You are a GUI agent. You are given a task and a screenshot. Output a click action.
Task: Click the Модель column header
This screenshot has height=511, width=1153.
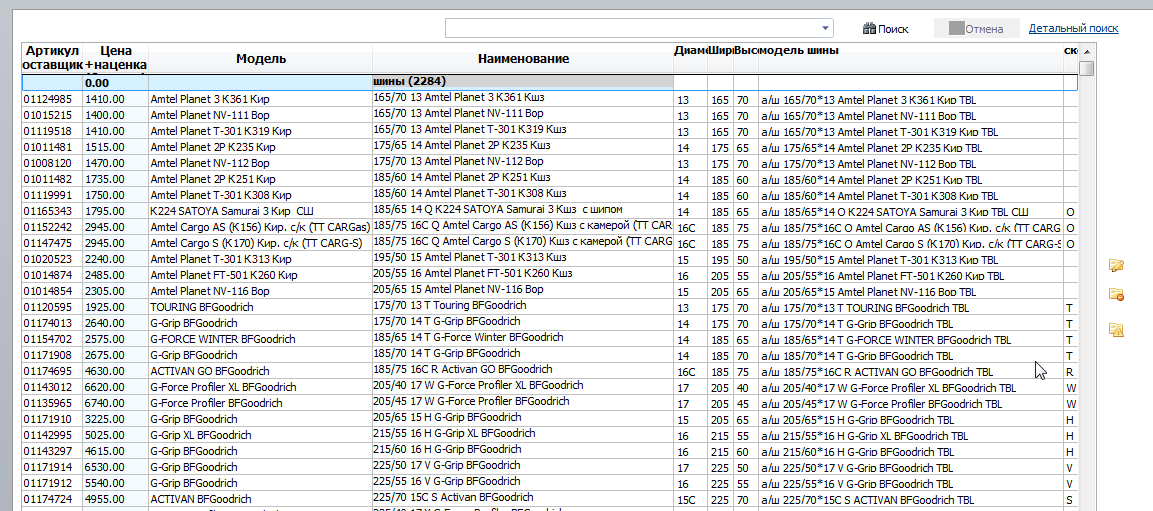pyautogui.click(x=261, y=58)
